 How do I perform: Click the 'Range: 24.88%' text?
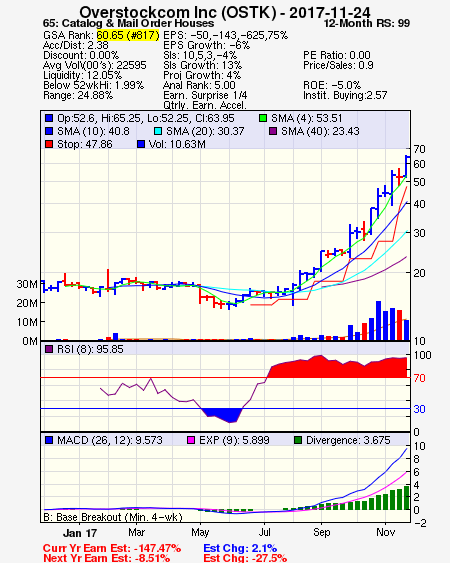pos(78,96)
